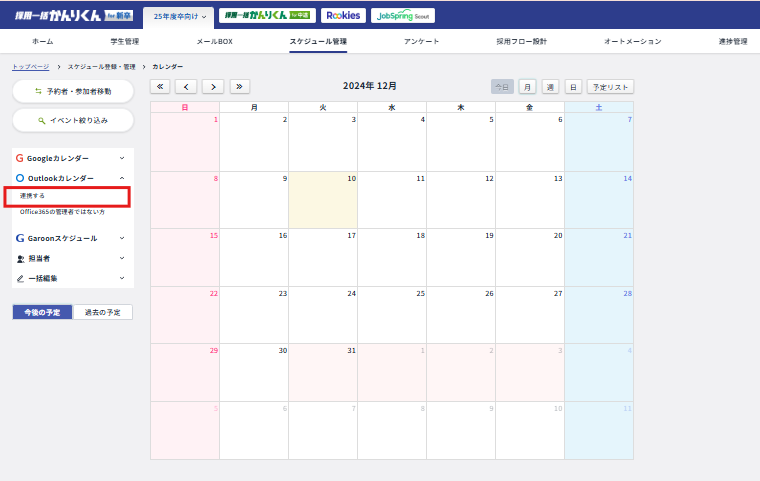760x481 pixels.
Task: Select the December 10 calendar cell
Action: coord(322,198)
